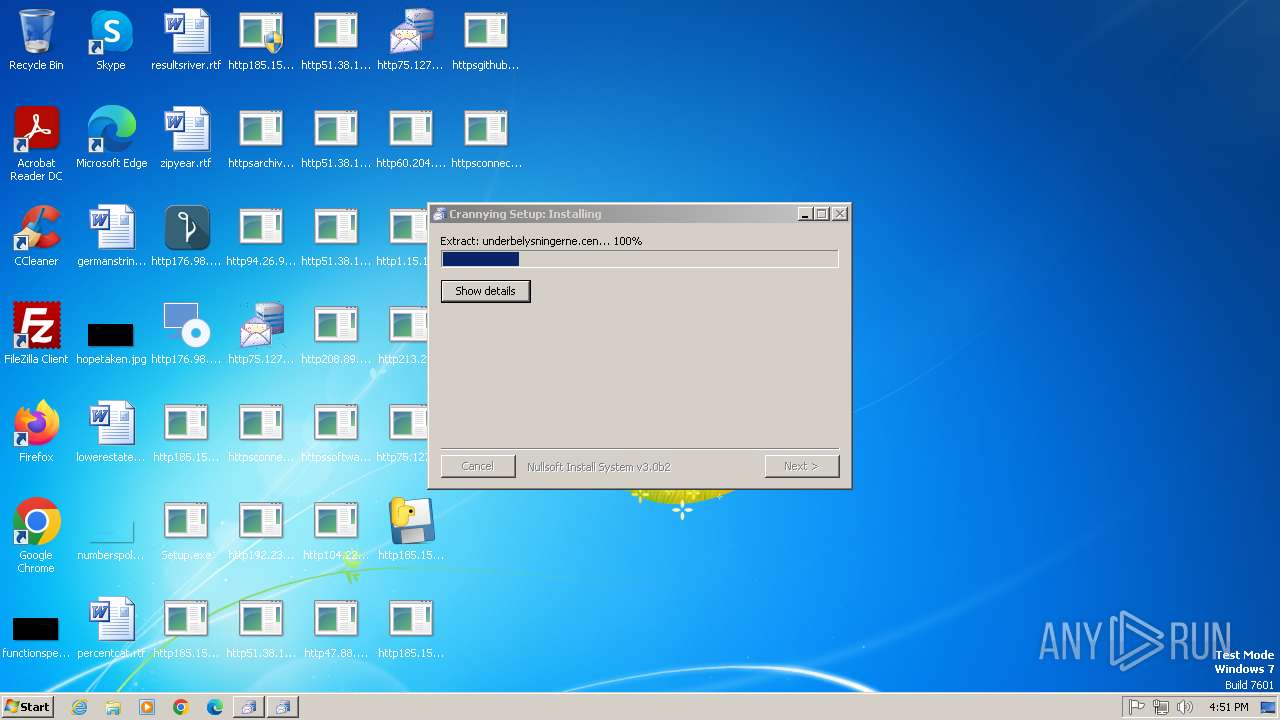This screenshot has width=1280, height=720.
Task: Select the germanstrin Word document
Action: pos(111,237)
